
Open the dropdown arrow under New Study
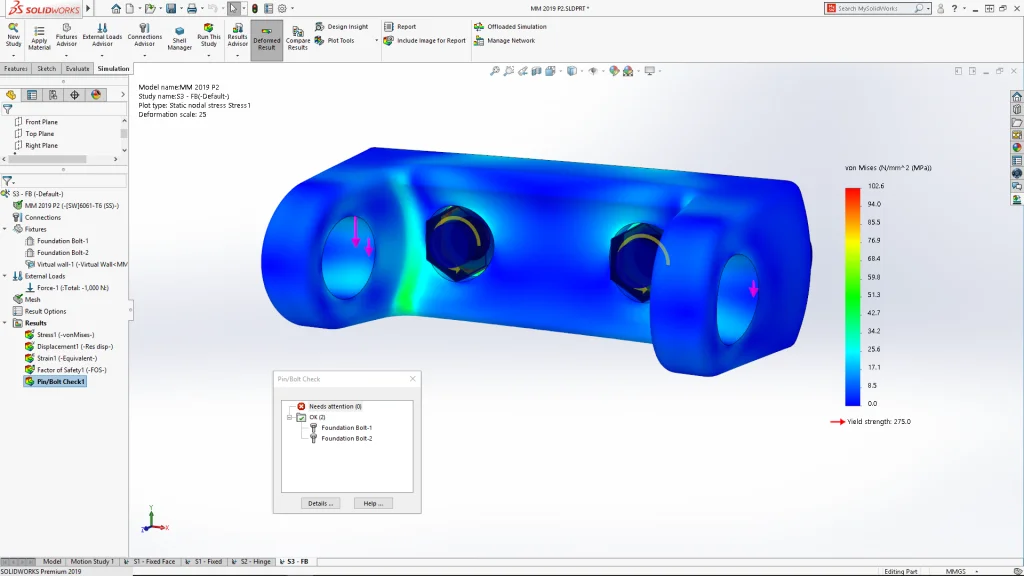point(13,56)
